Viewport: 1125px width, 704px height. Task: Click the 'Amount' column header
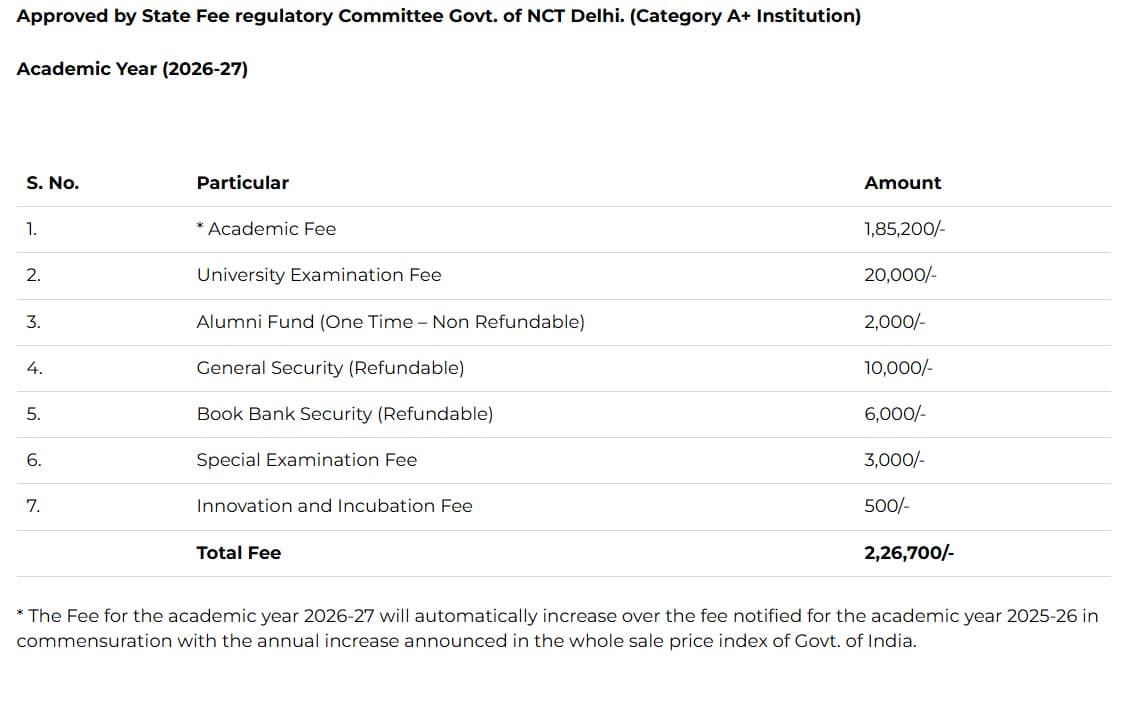pyautogui.click(x=902, y=183)
